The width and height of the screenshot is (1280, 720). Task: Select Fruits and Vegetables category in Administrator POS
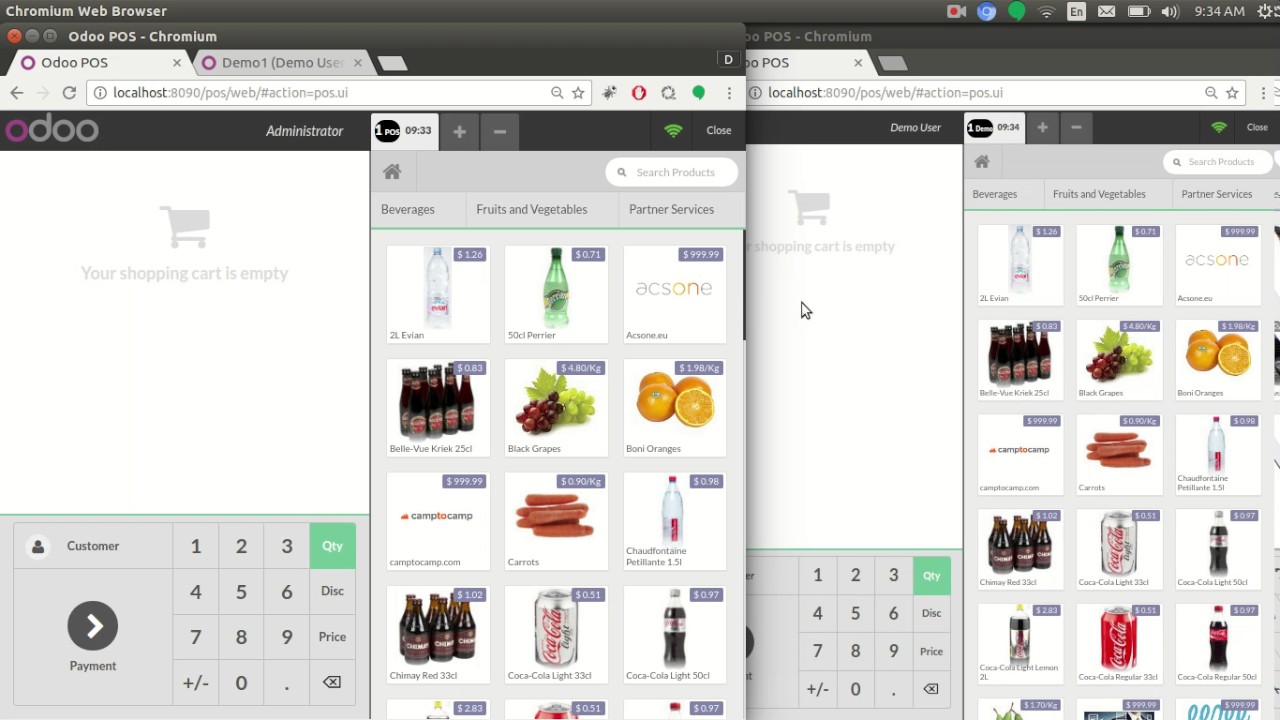(x=532, y=209)
